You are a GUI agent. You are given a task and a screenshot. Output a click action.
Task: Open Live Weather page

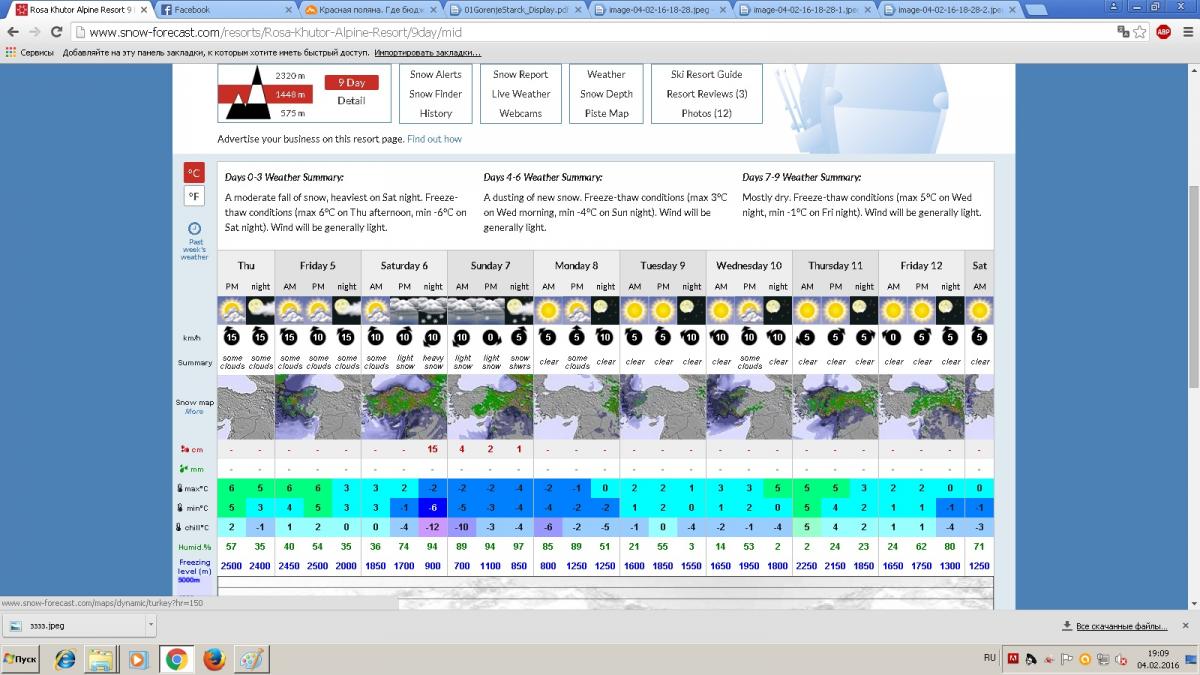pyautogui.click(x=521, y=94)
